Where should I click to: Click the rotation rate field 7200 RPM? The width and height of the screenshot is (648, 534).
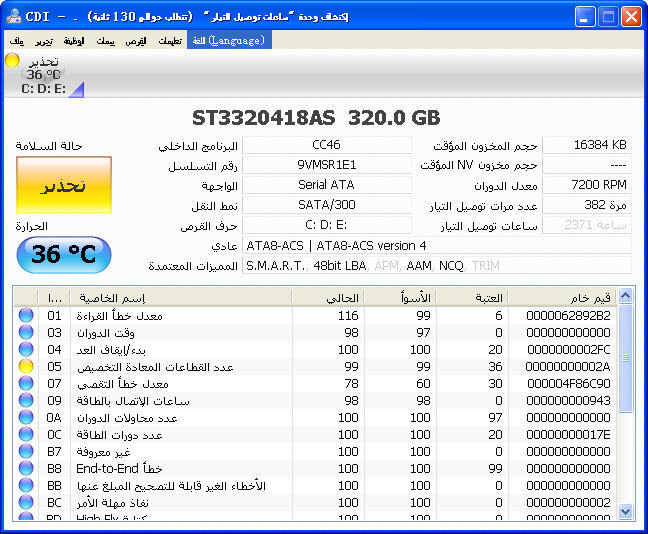(587, 185)
